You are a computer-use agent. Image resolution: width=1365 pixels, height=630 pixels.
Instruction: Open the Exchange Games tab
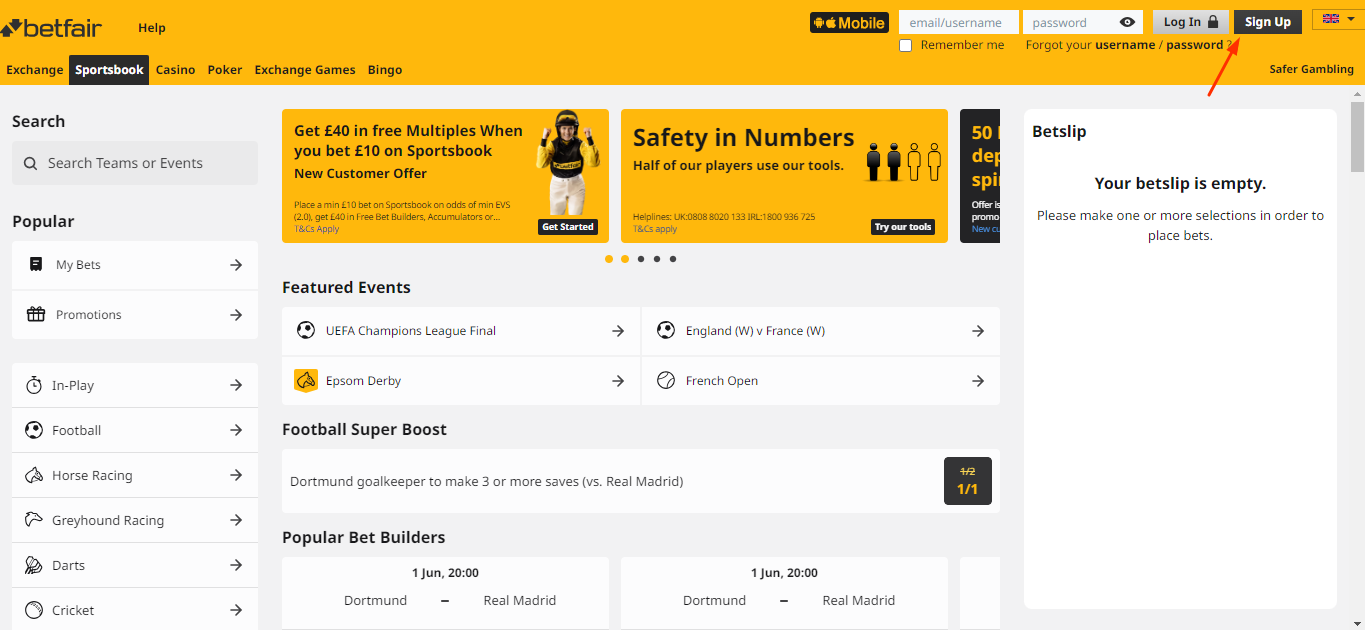[x=305, y=70]
